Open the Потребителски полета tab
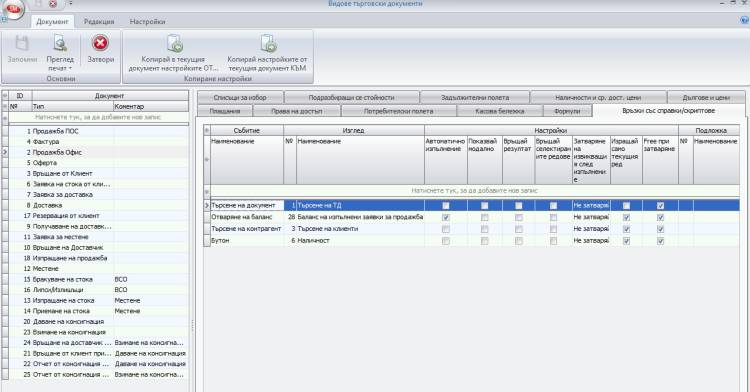 [x=398, y=111]
